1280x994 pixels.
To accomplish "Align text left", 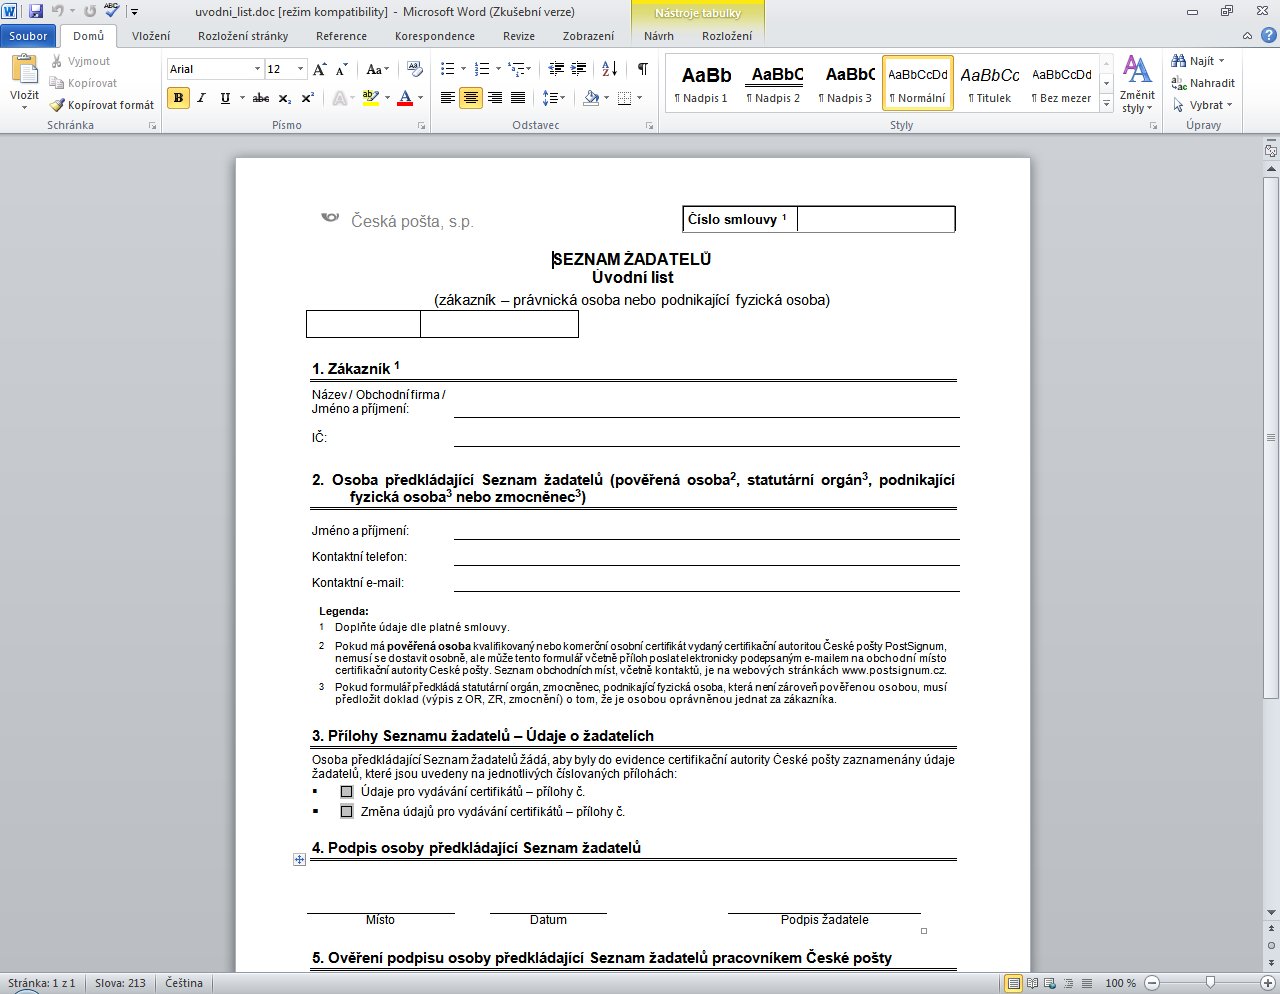I will tap(447, 98).
